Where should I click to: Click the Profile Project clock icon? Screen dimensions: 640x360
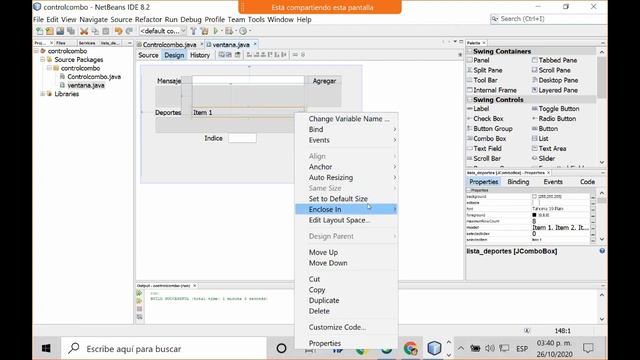(x=243, y=31)
